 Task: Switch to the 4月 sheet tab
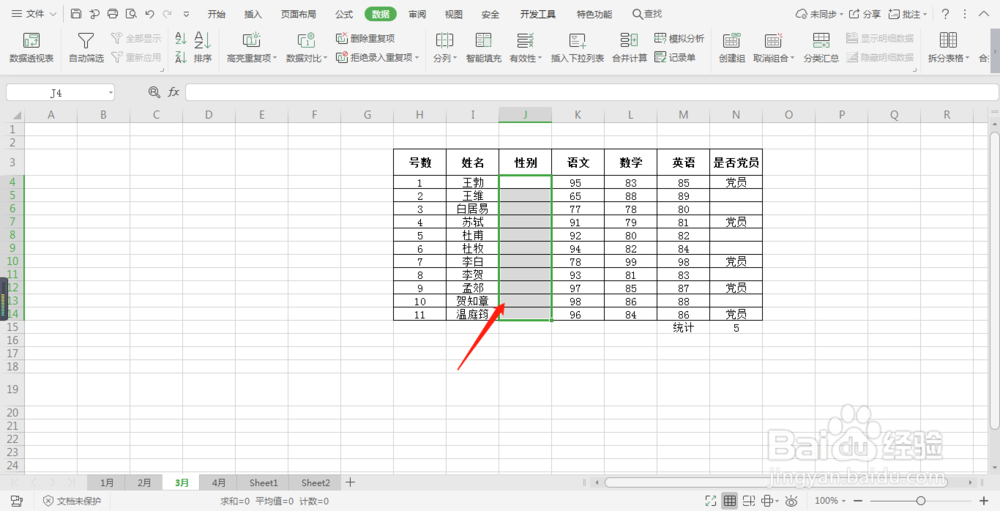(x=218, y=482)
